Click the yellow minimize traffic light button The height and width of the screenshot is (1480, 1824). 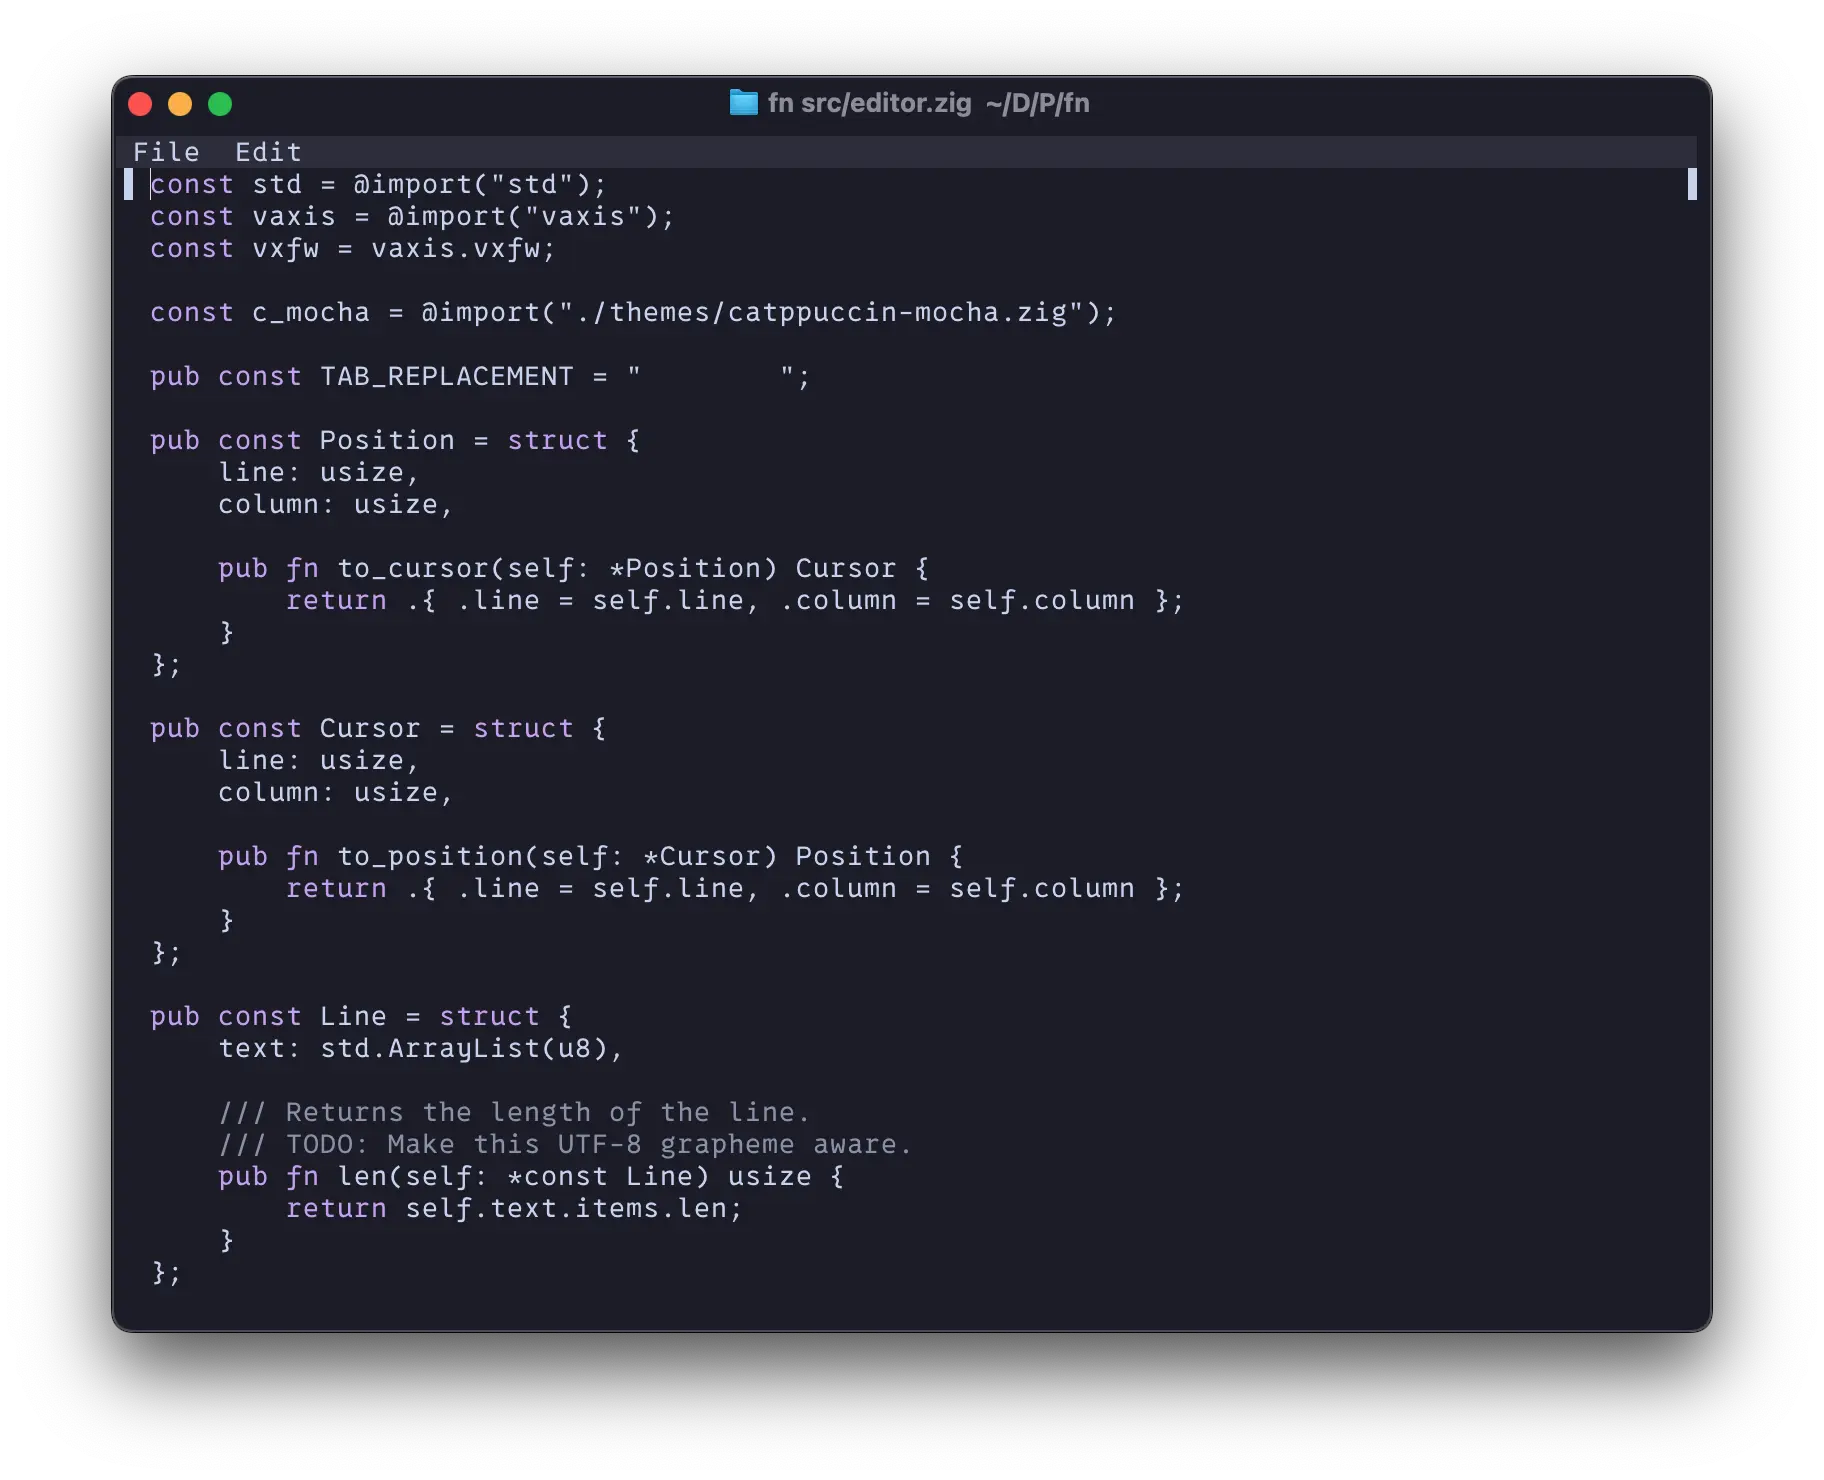(180, 104)
